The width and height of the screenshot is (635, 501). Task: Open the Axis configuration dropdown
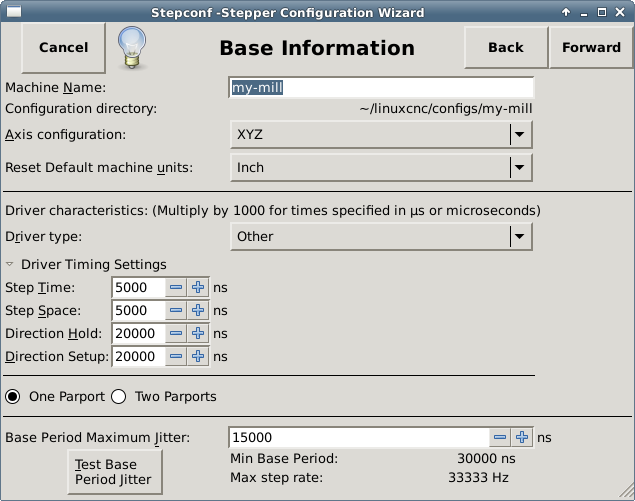tap(381, 134)
